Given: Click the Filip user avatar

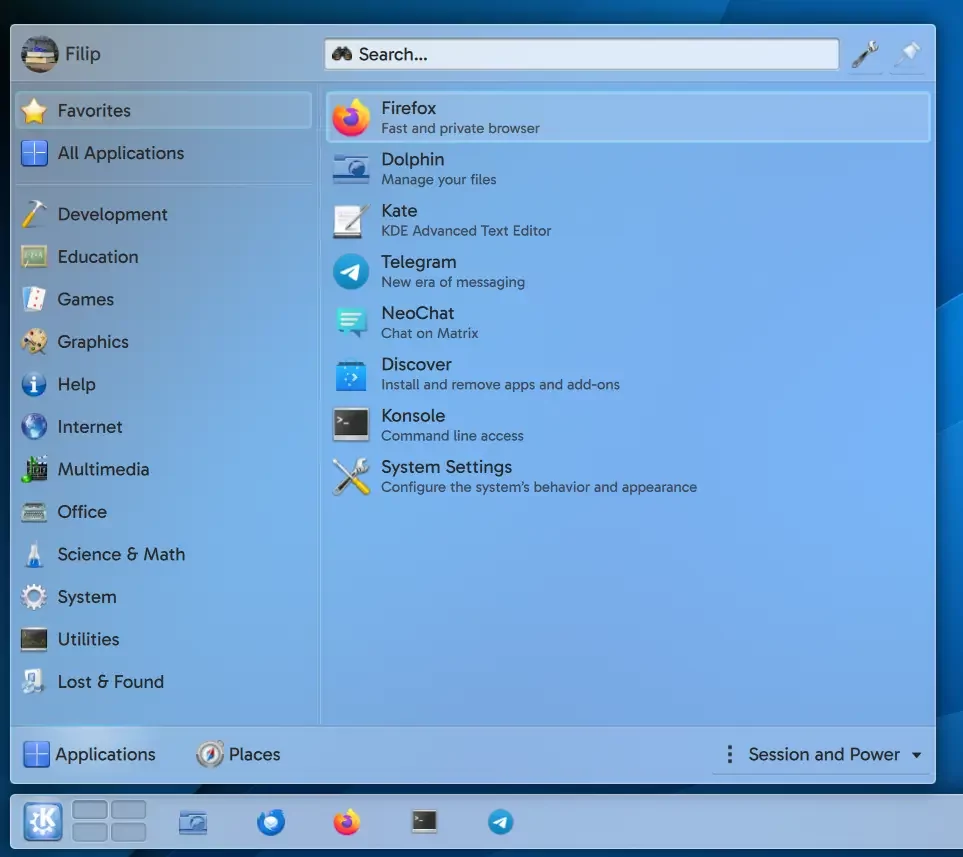Looking at the screenshot, I should [x=39, y=54].
